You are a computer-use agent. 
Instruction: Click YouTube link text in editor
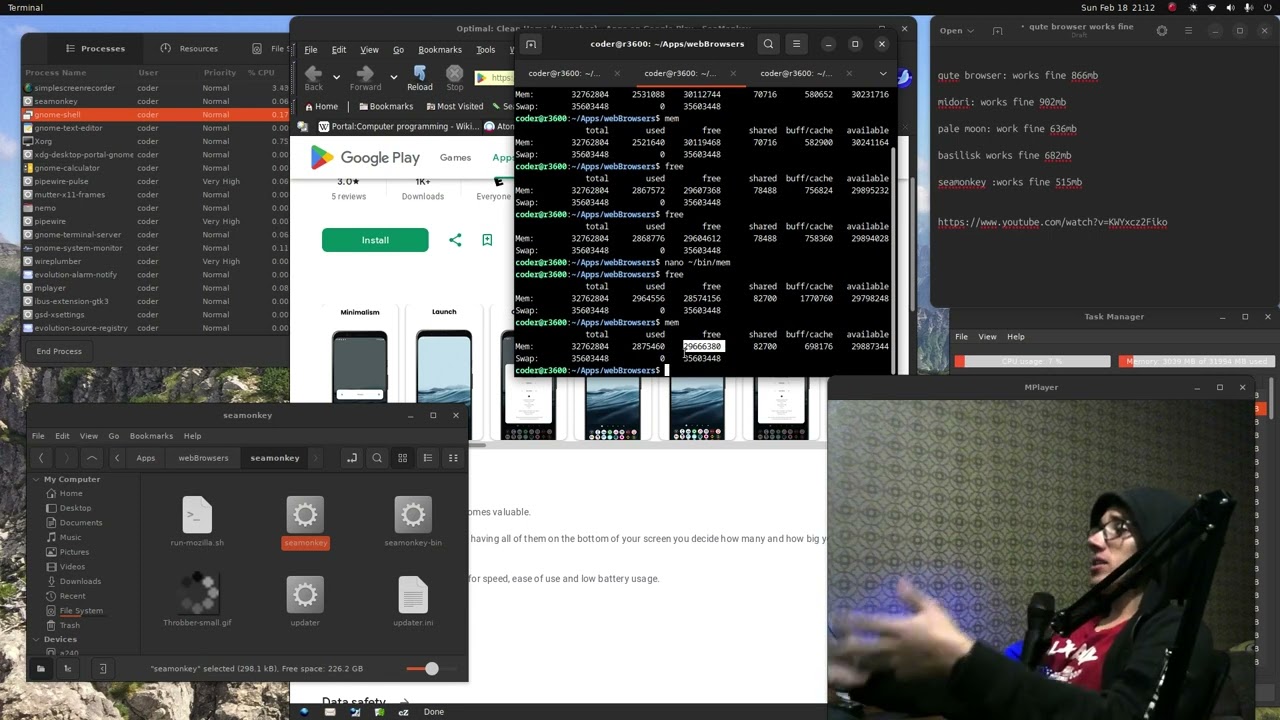(1052, 222)
